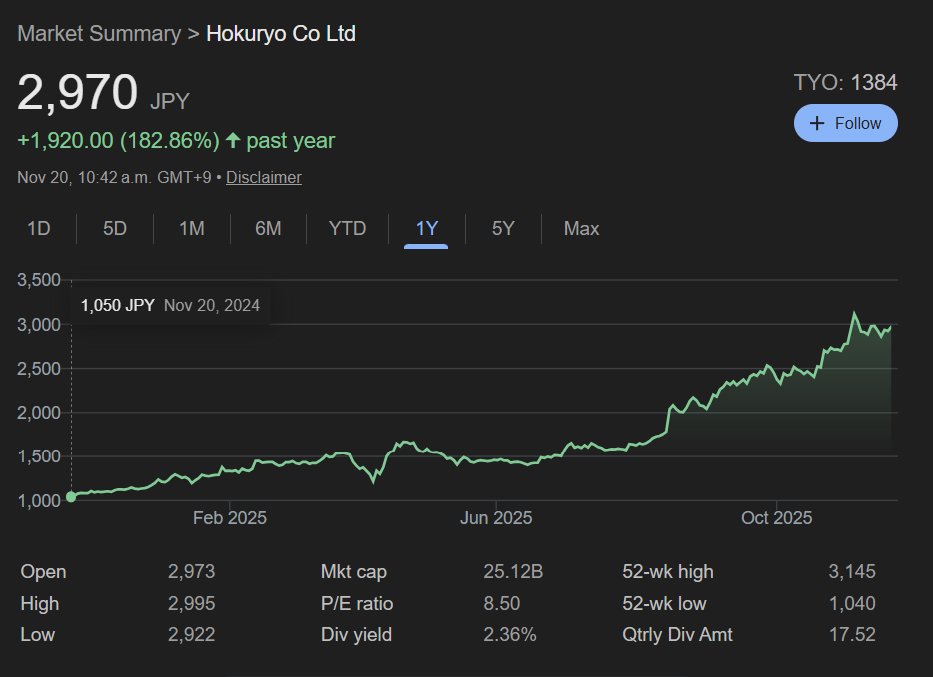This screenshot has height=677, width=933.
Task: Click the High value 2,995
Action: [x=191, y=603]
